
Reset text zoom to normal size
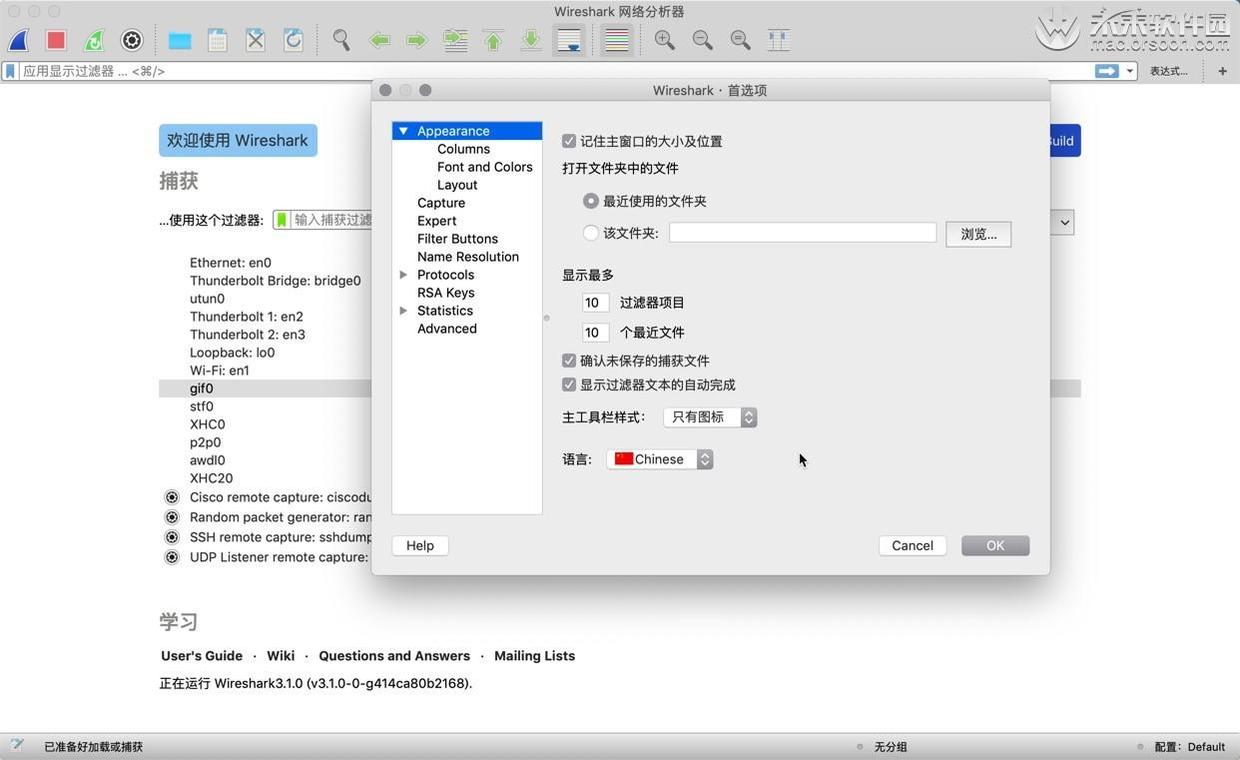[741, 40]
